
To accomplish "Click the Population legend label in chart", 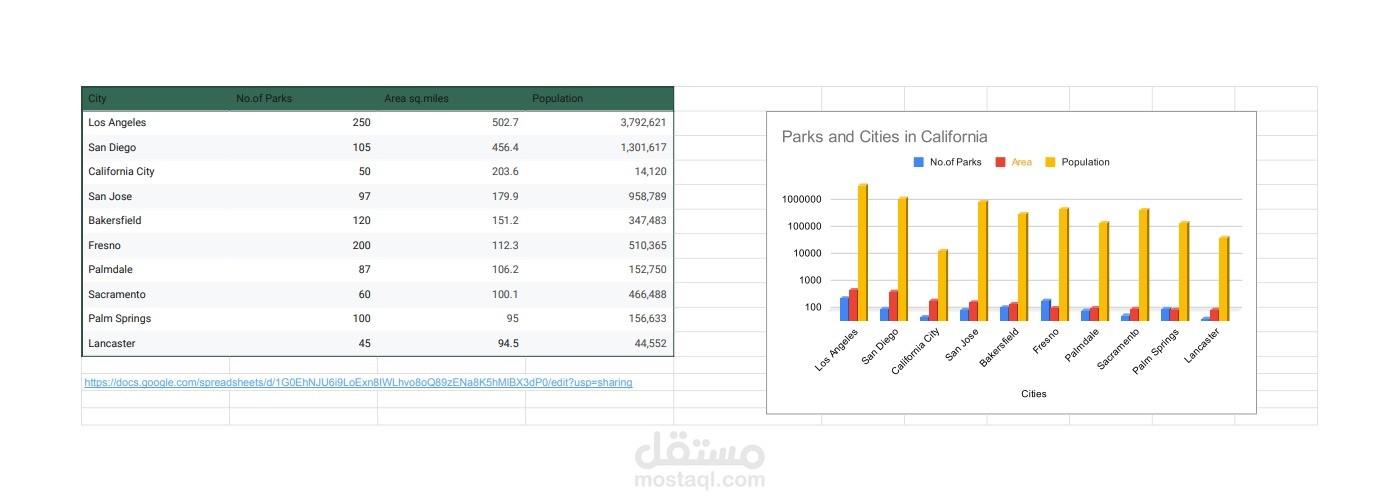I will [1085, 162].
